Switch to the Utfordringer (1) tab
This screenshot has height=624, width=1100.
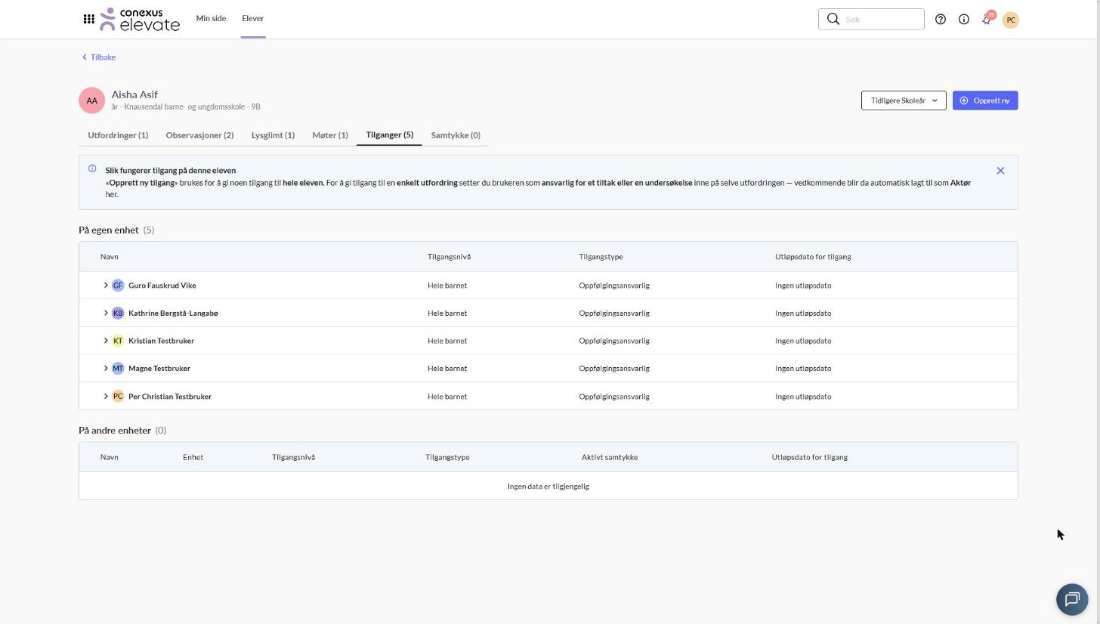[x=118, y=135]
